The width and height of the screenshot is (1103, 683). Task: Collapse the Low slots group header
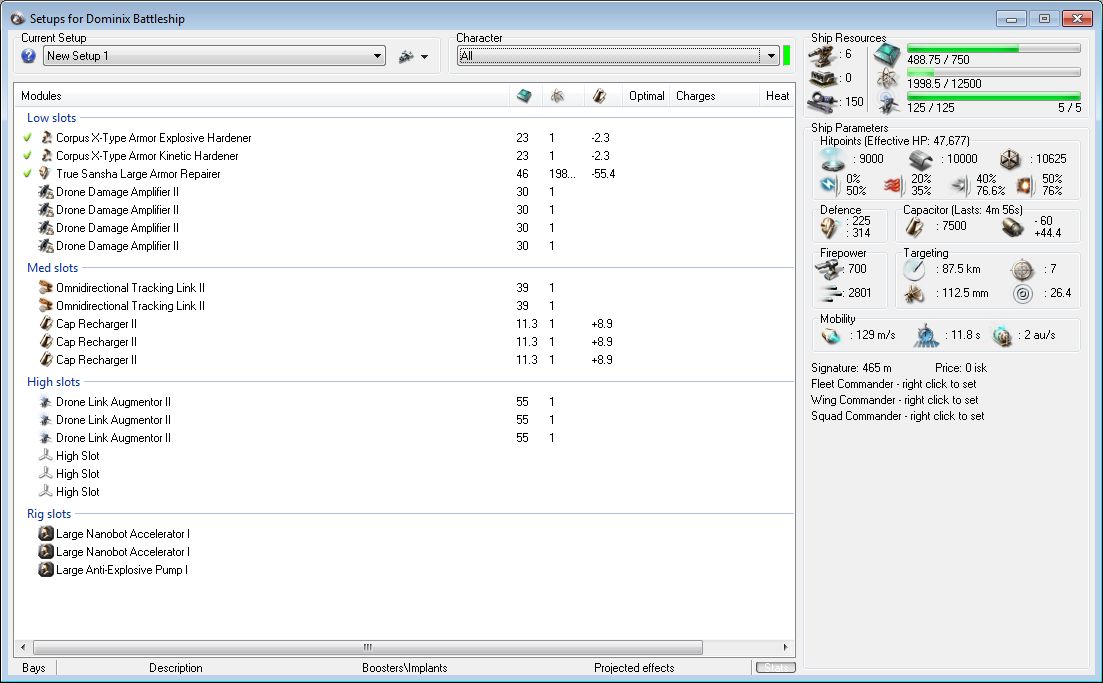click(x=51, y=117)
